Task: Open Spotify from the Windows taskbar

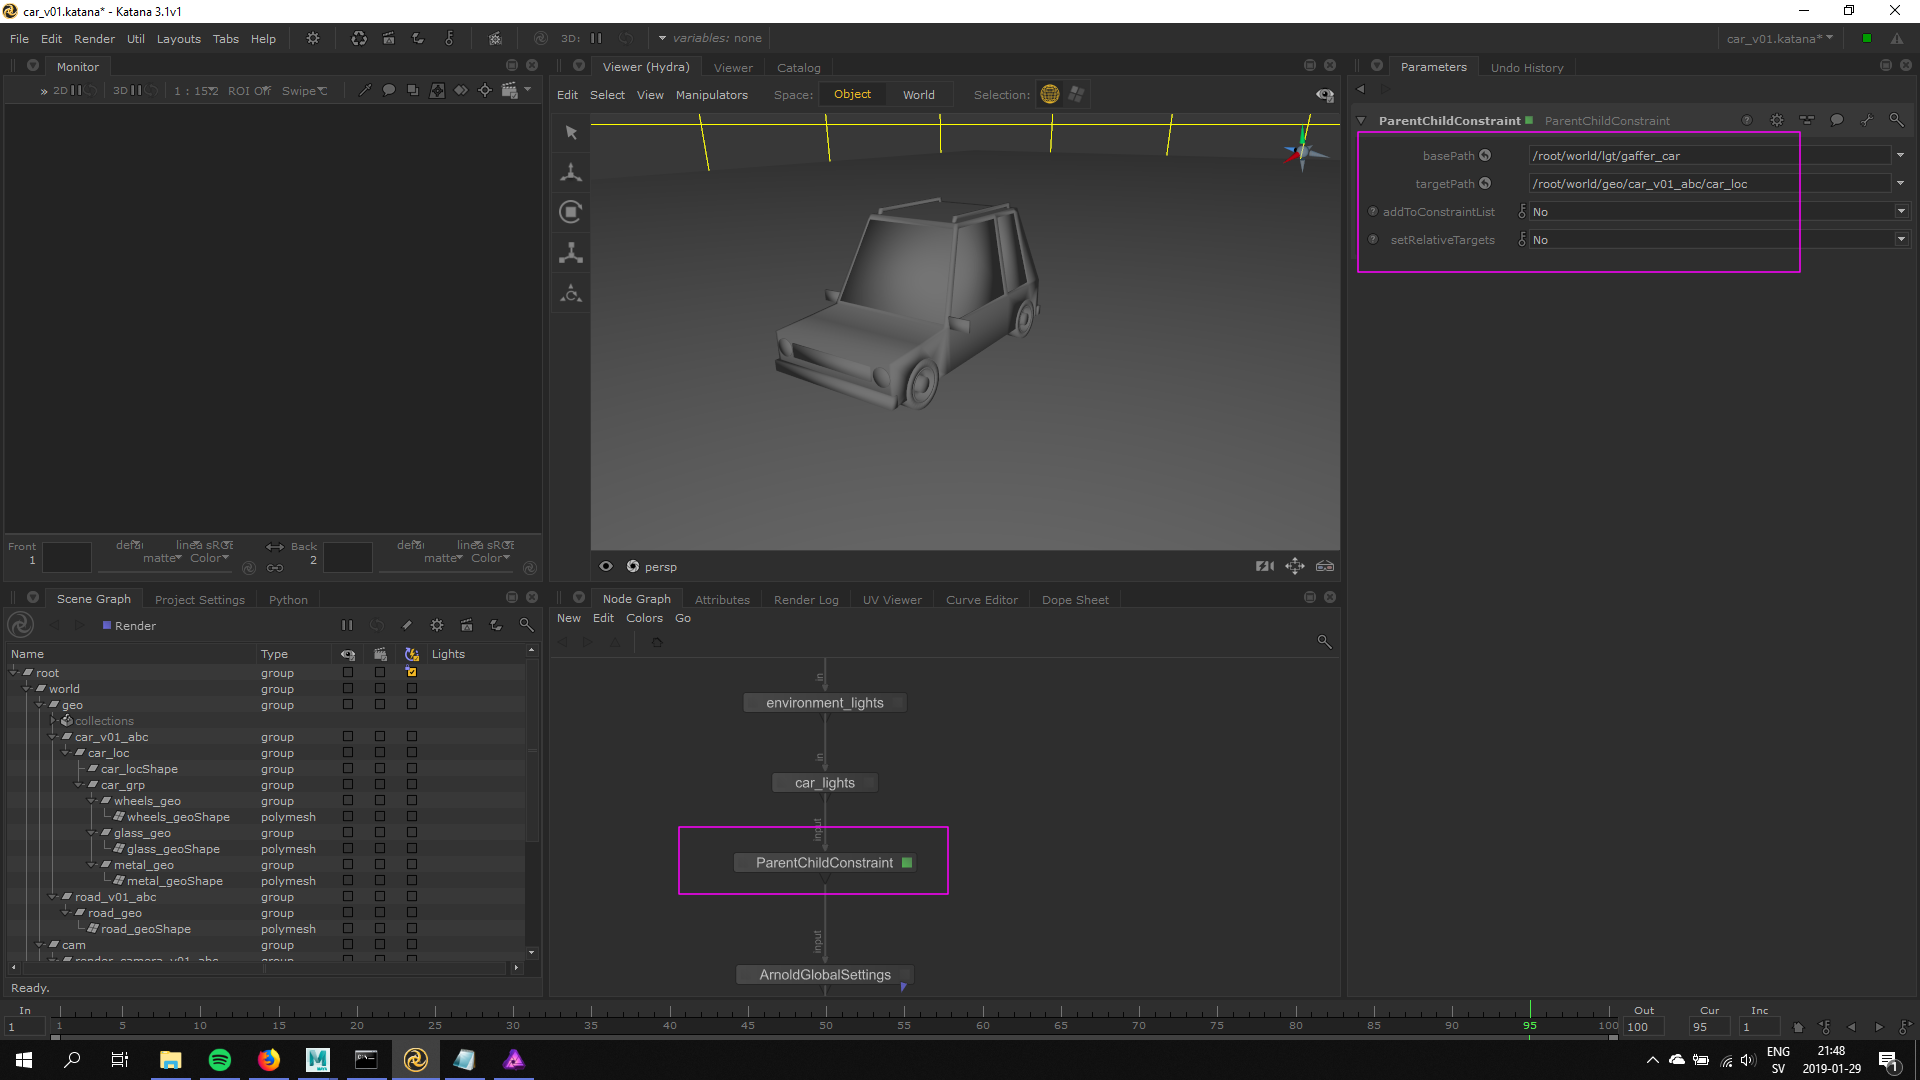Action: pos(220,1059)
